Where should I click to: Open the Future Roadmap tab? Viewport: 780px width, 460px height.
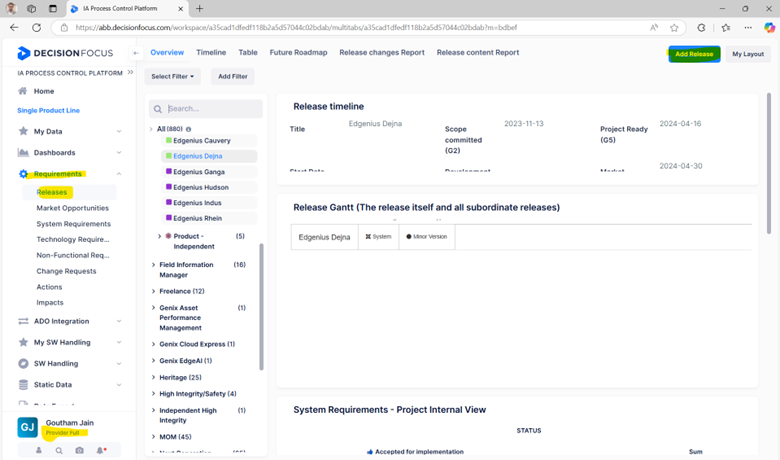pos(298,52)
